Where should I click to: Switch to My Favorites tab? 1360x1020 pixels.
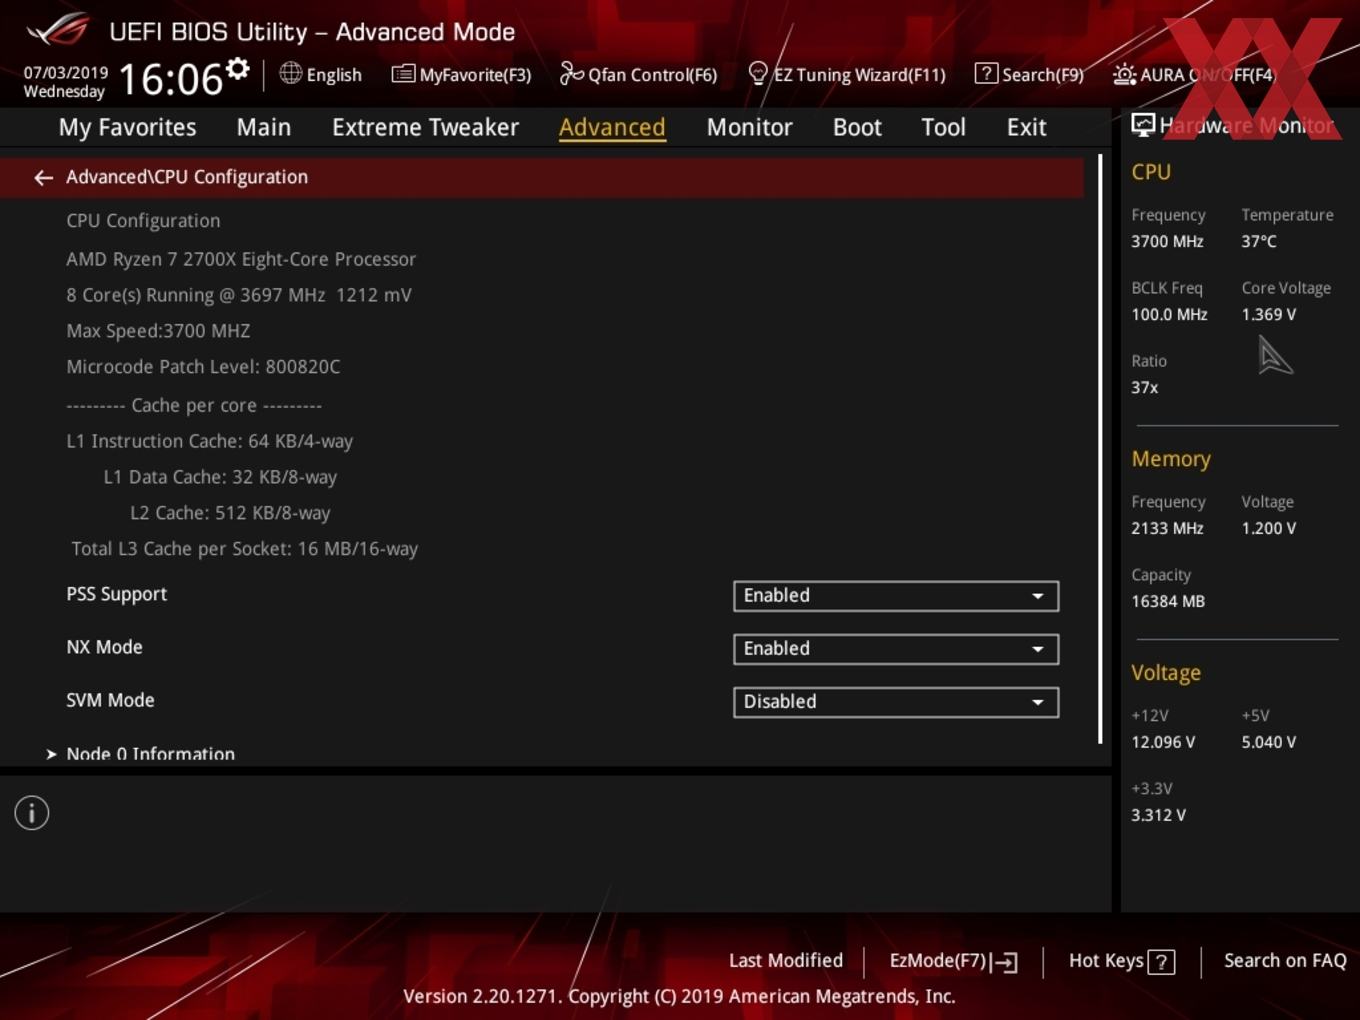127,127
